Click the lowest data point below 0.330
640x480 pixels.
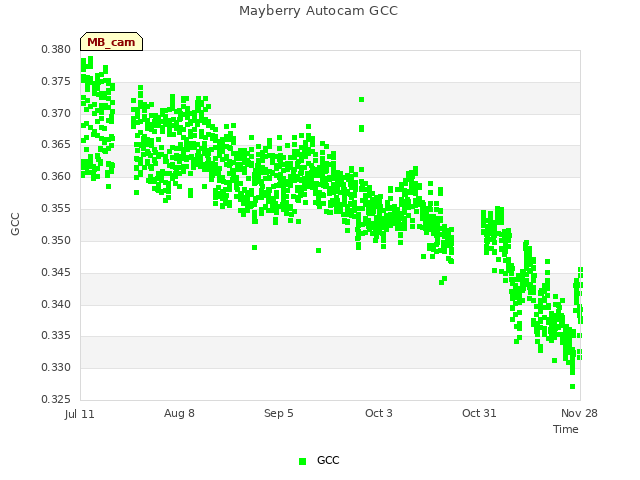click(x=573, y=387)
